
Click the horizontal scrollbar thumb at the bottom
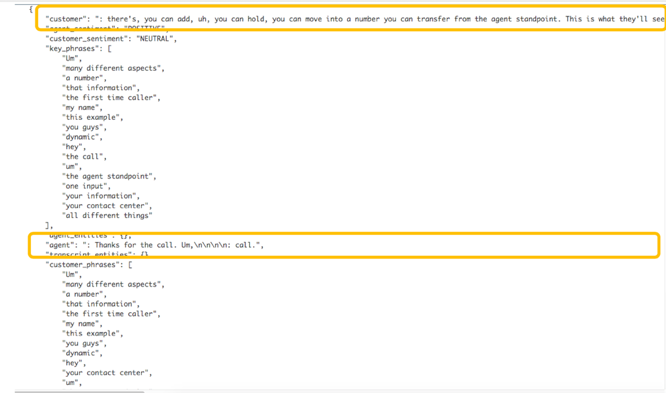coord(80,391)
